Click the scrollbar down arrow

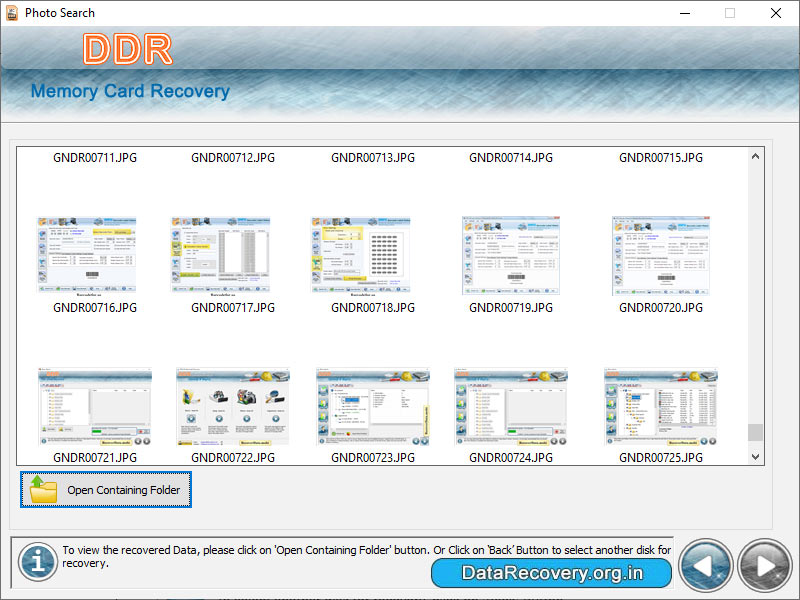click(755, 456)
